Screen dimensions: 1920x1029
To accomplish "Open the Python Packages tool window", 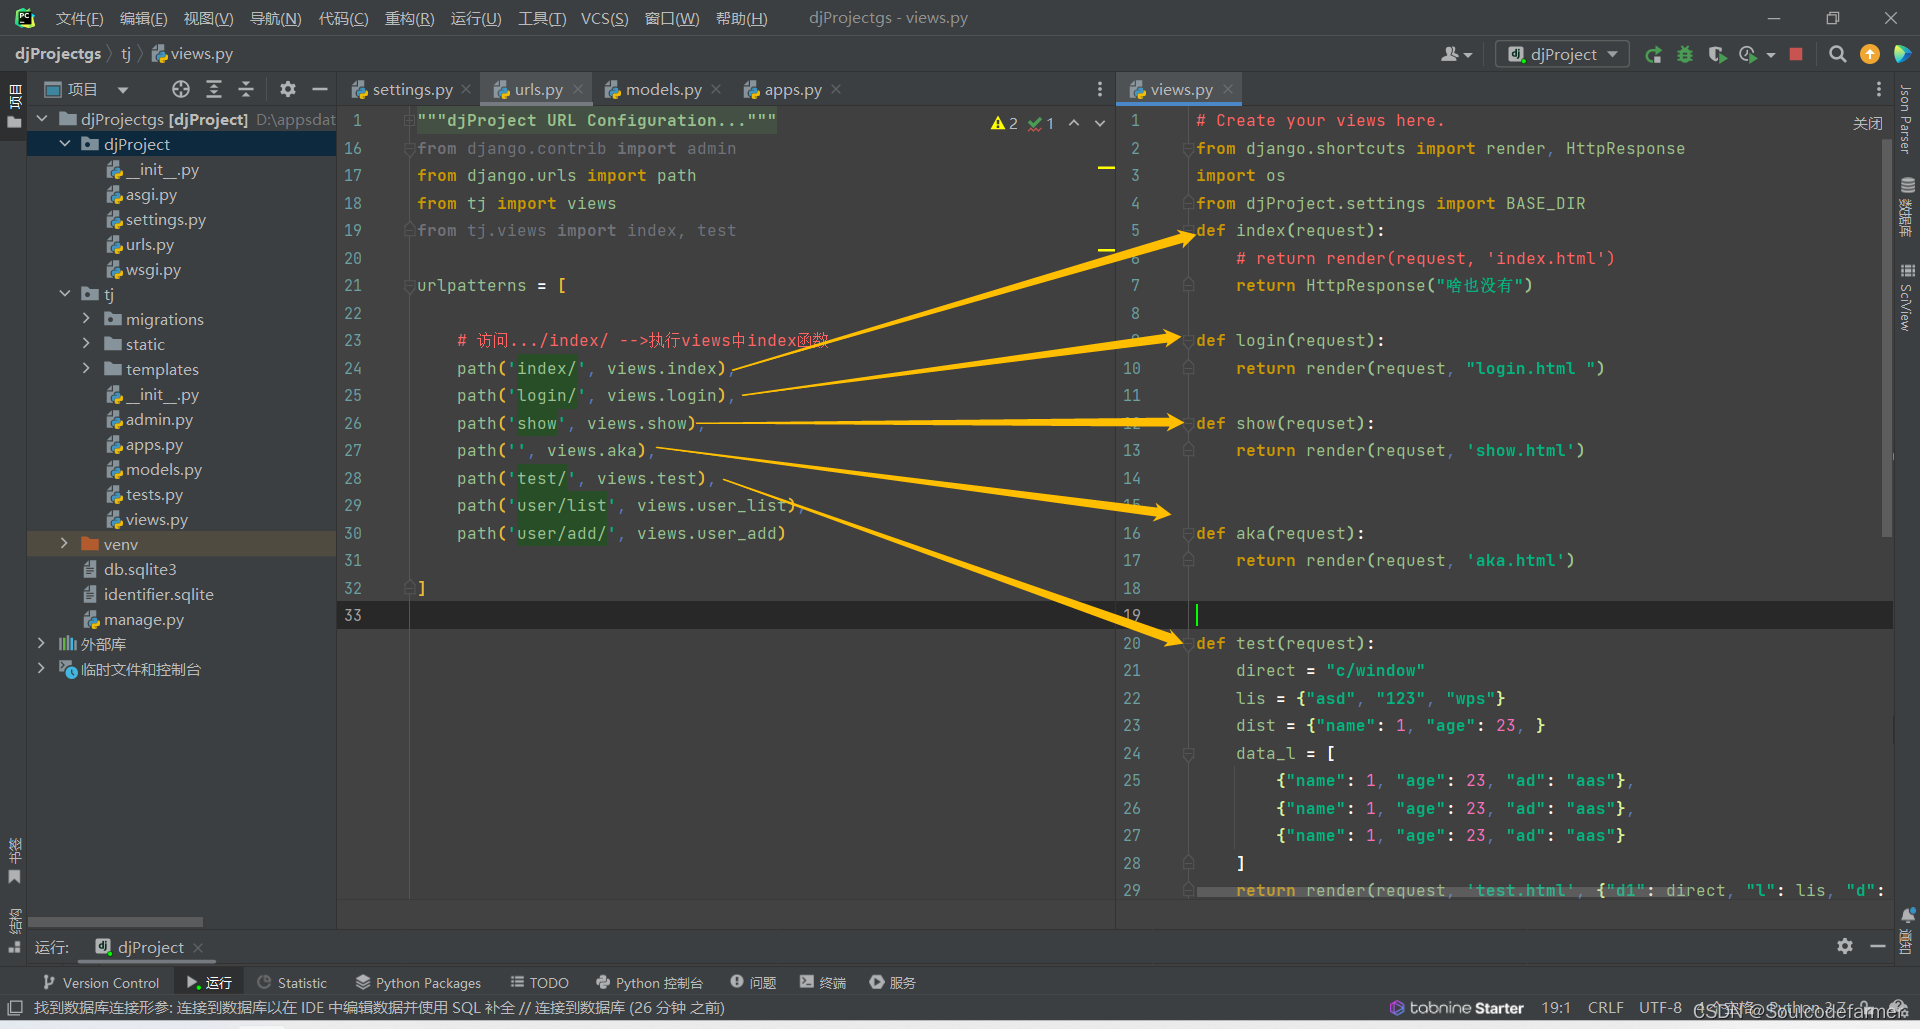I will tap(418, 983).
